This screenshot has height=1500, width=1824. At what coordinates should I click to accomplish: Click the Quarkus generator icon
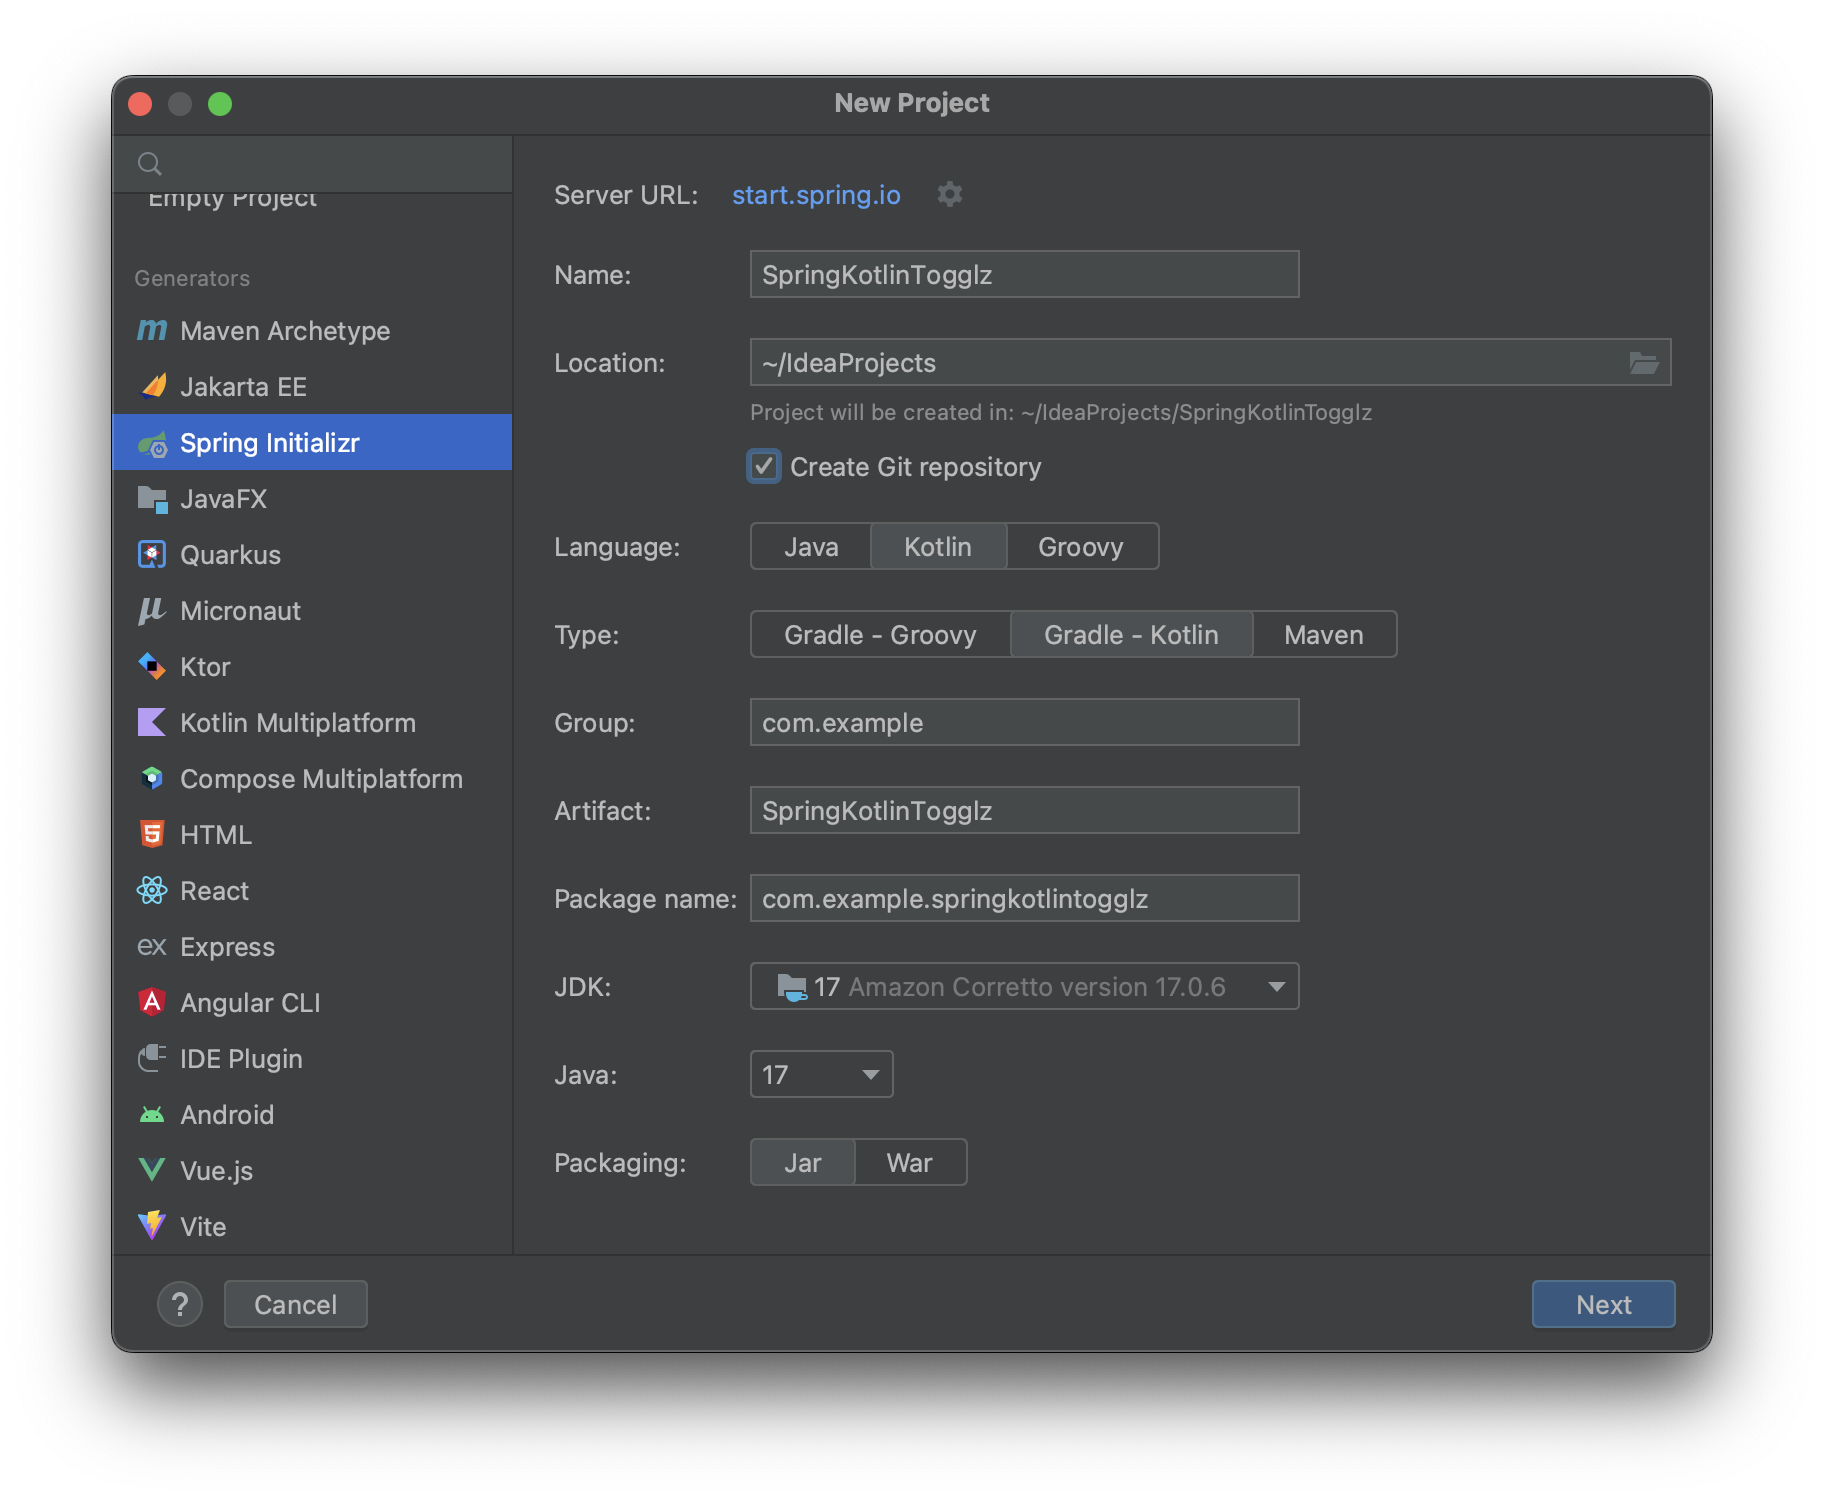[152, 554]
